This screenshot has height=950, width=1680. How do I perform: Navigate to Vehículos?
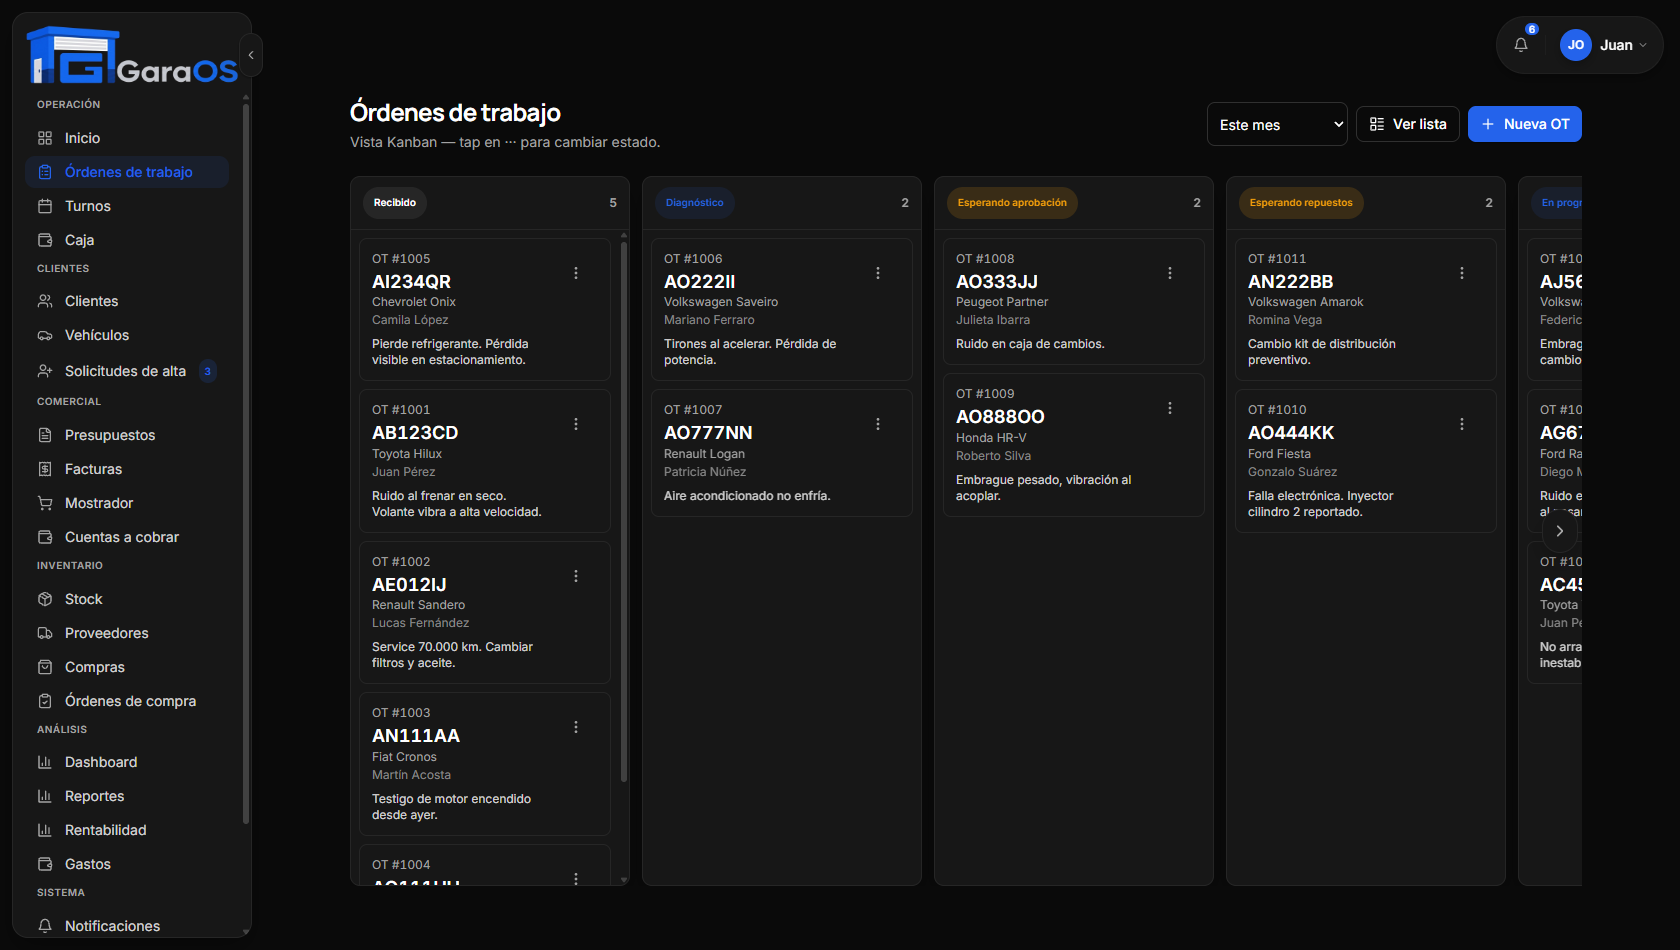click(127, 335)
